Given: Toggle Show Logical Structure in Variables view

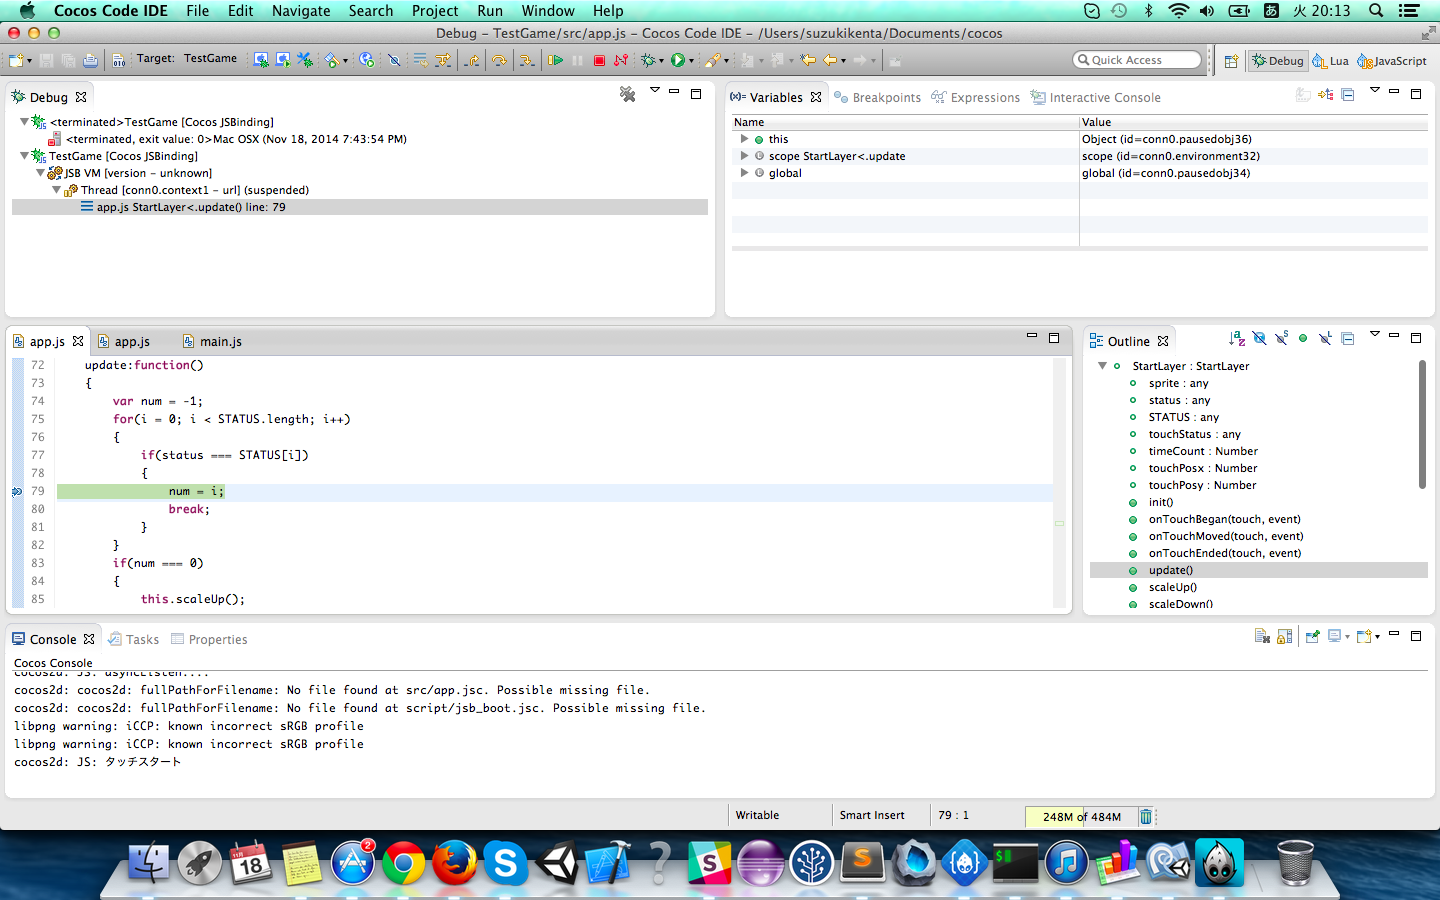Looking at the screenshot, I should coord(1326,94).
